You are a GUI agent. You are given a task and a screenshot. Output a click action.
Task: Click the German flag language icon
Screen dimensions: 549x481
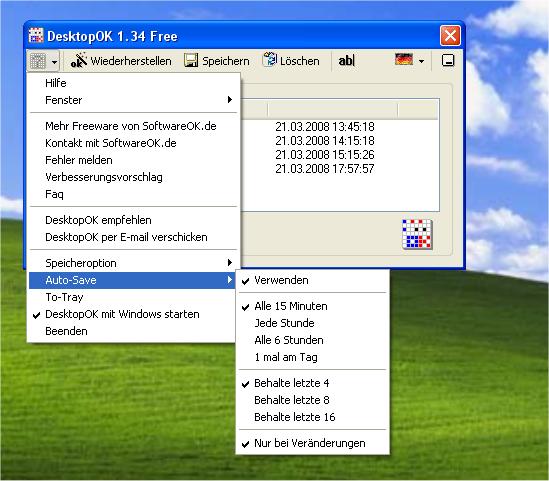[x=404, y=60]
